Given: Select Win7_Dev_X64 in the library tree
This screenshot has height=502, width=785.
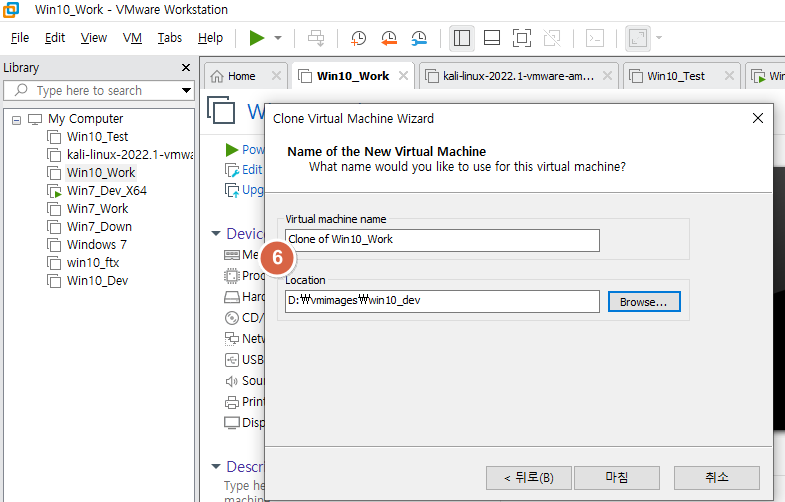Looking at the screenshot, I should (x=107, y=191).
